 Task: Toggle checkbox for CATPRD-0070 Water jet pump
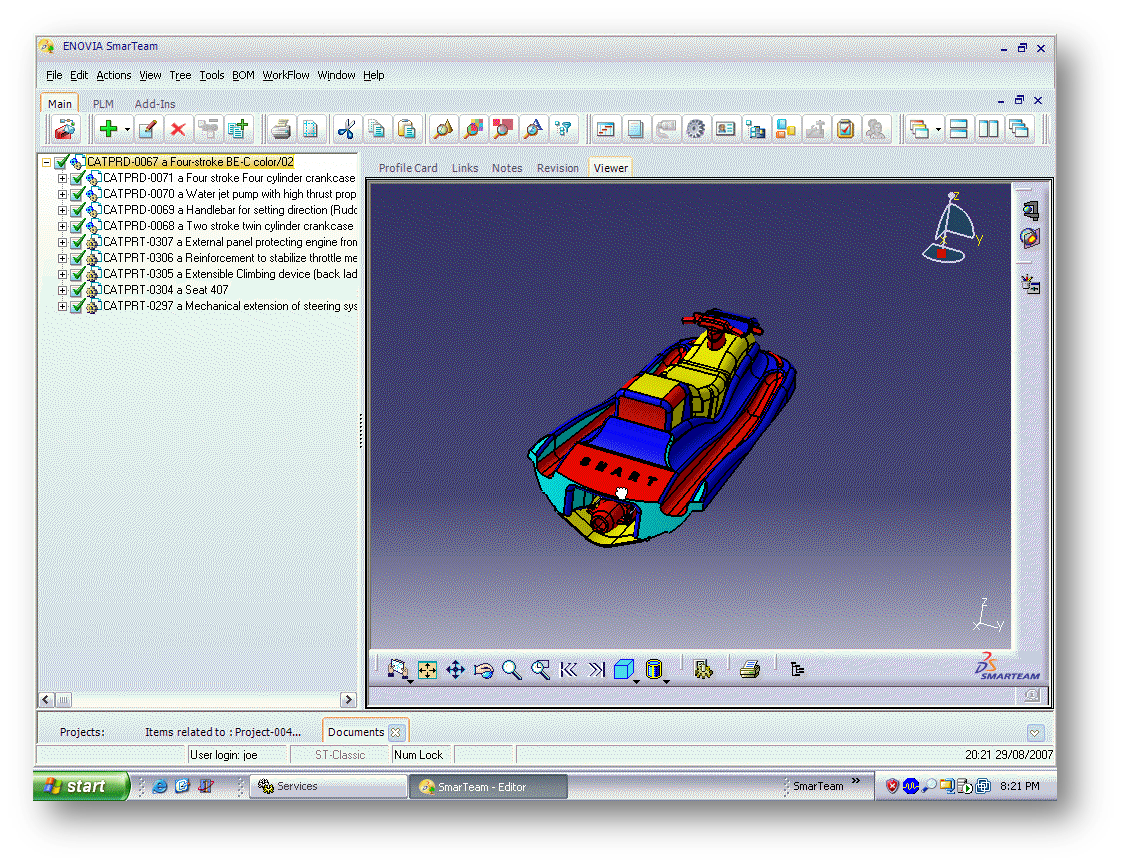pos(77,194)
